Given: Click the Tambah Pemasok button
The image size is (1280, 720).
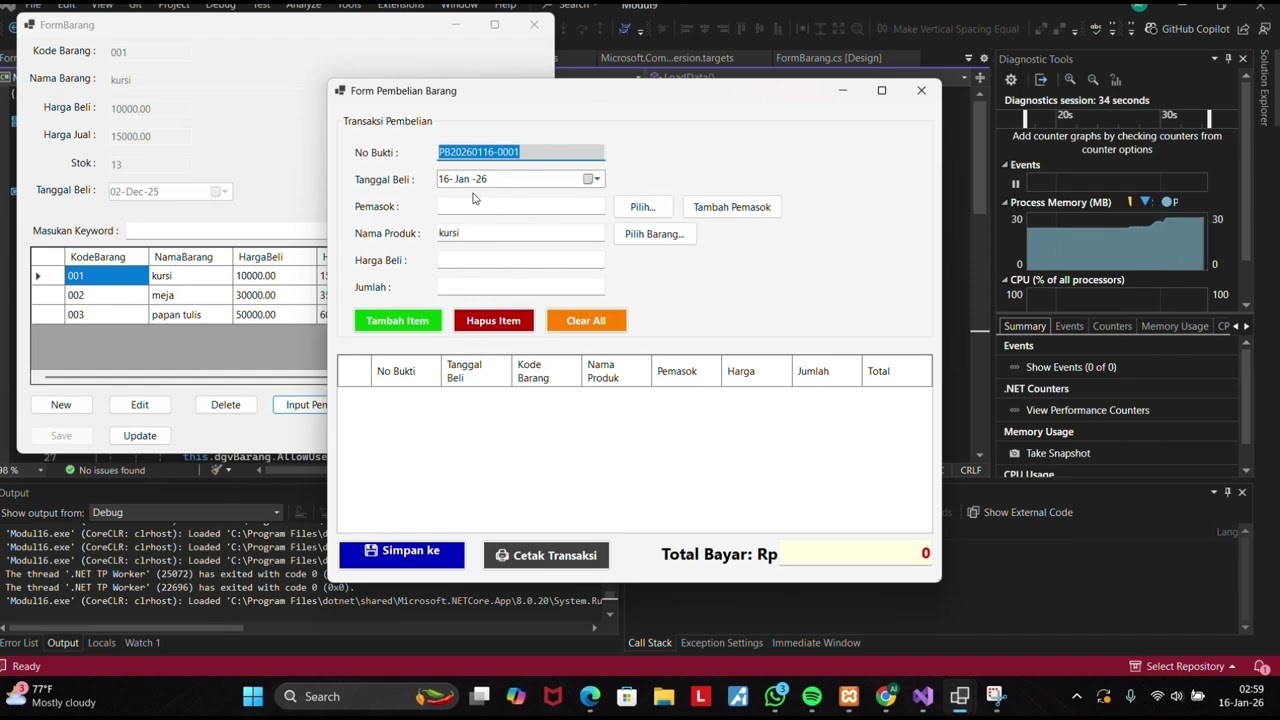Looking at the screenshot, I should coord(732,207).
